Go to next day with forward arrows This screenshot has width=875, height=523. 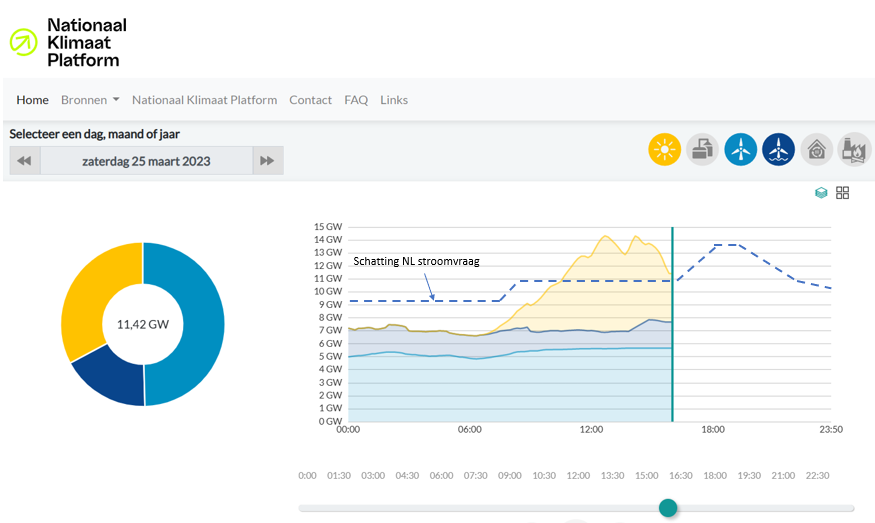[x=267, y=161]
